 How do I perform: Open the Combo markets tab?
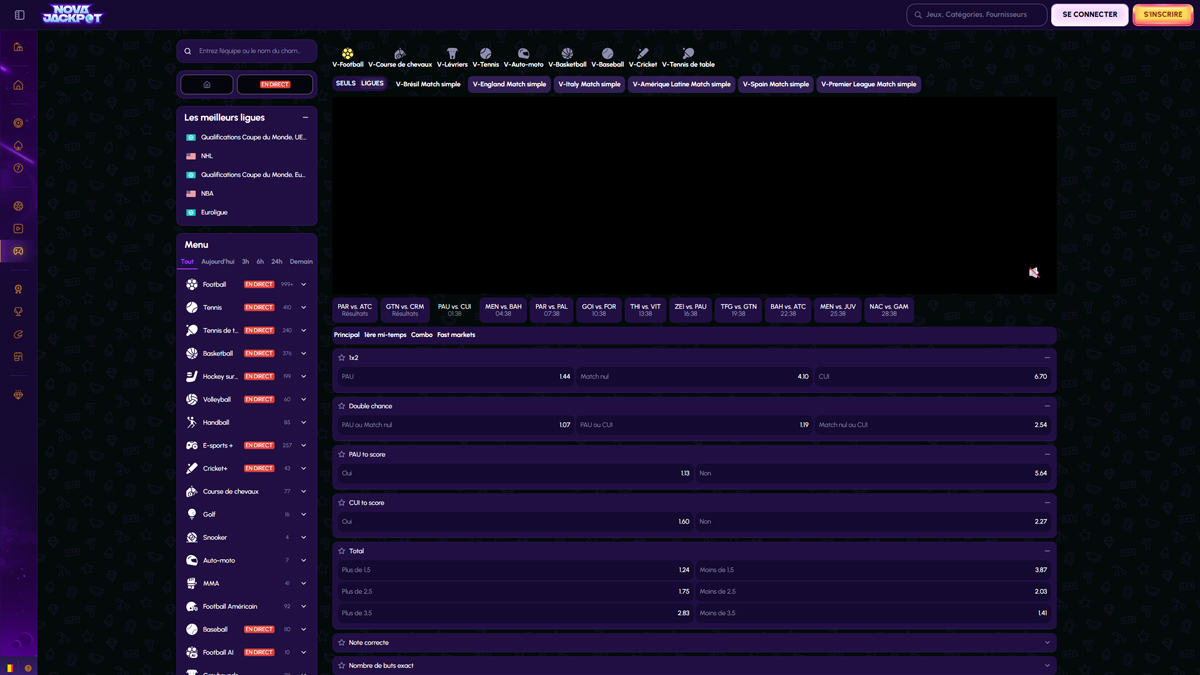tap(421, 334)
